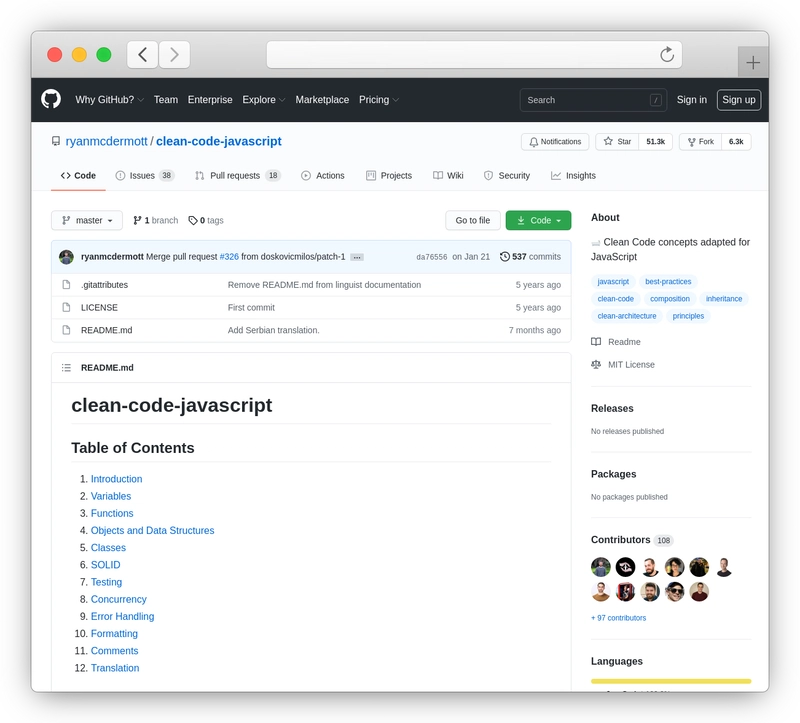Open the .gitattributes file
The width and height of the screenshot is (800, 723).
[105, 285]
